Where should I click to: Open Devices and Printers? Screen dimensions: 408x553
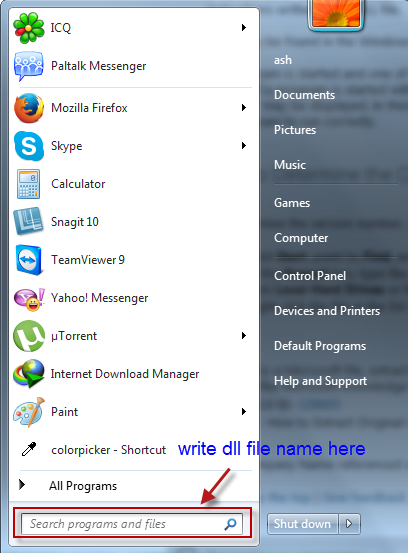(x=327, y=311)
